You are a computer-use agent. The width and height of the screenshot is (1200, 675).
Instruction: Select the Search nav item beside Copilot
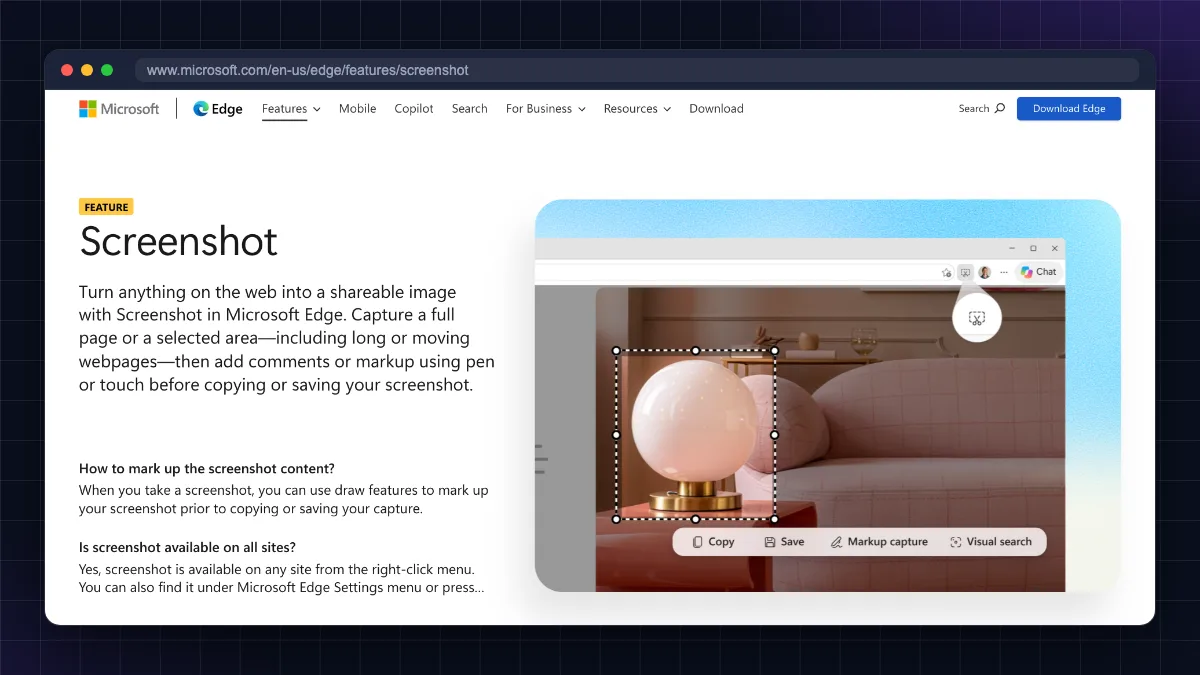click(x=469, y=109)
